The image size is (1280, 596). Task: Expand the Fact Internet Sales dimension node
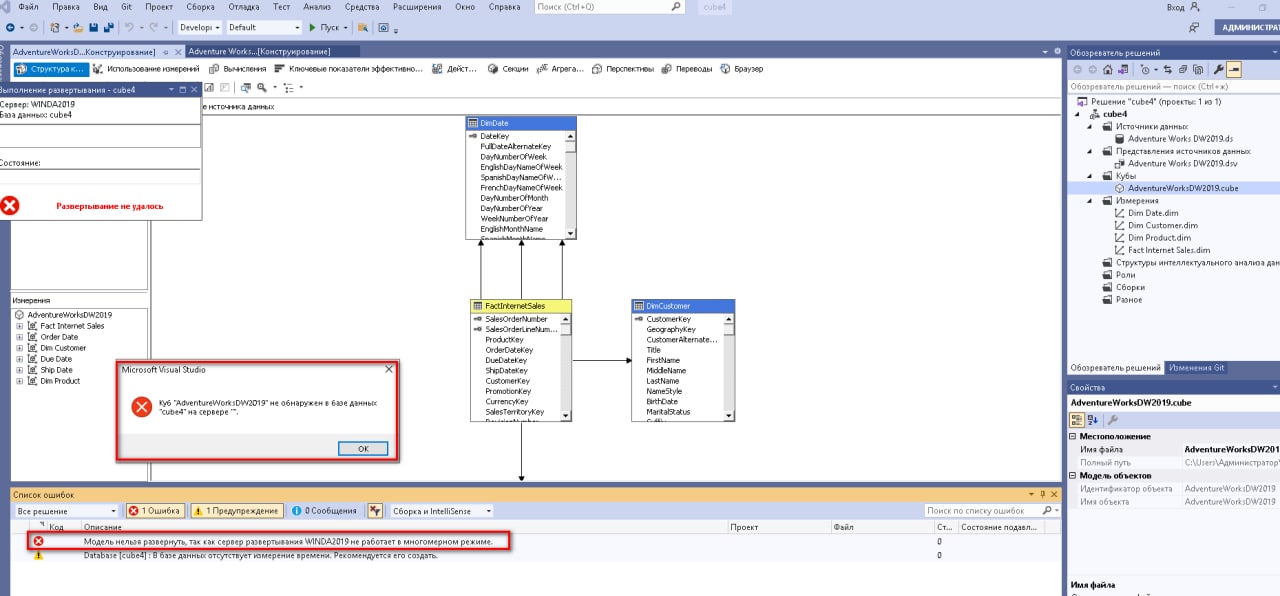coord(20,326)
